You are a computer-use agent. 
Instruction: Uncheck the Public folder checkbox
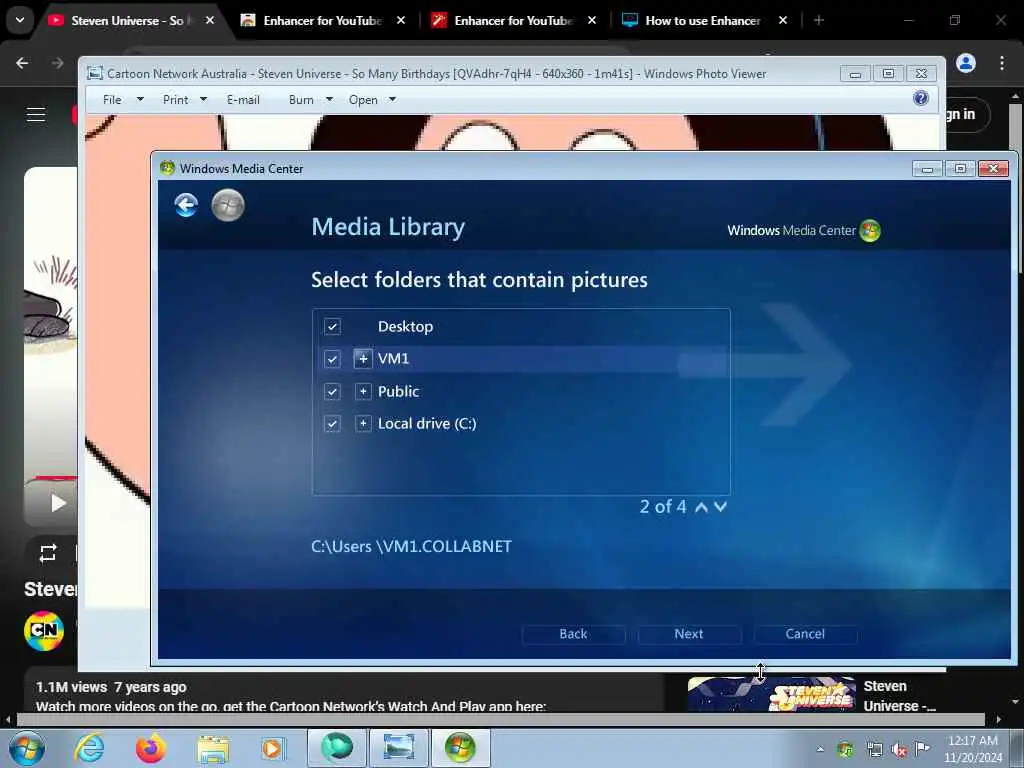click(332, 391)
